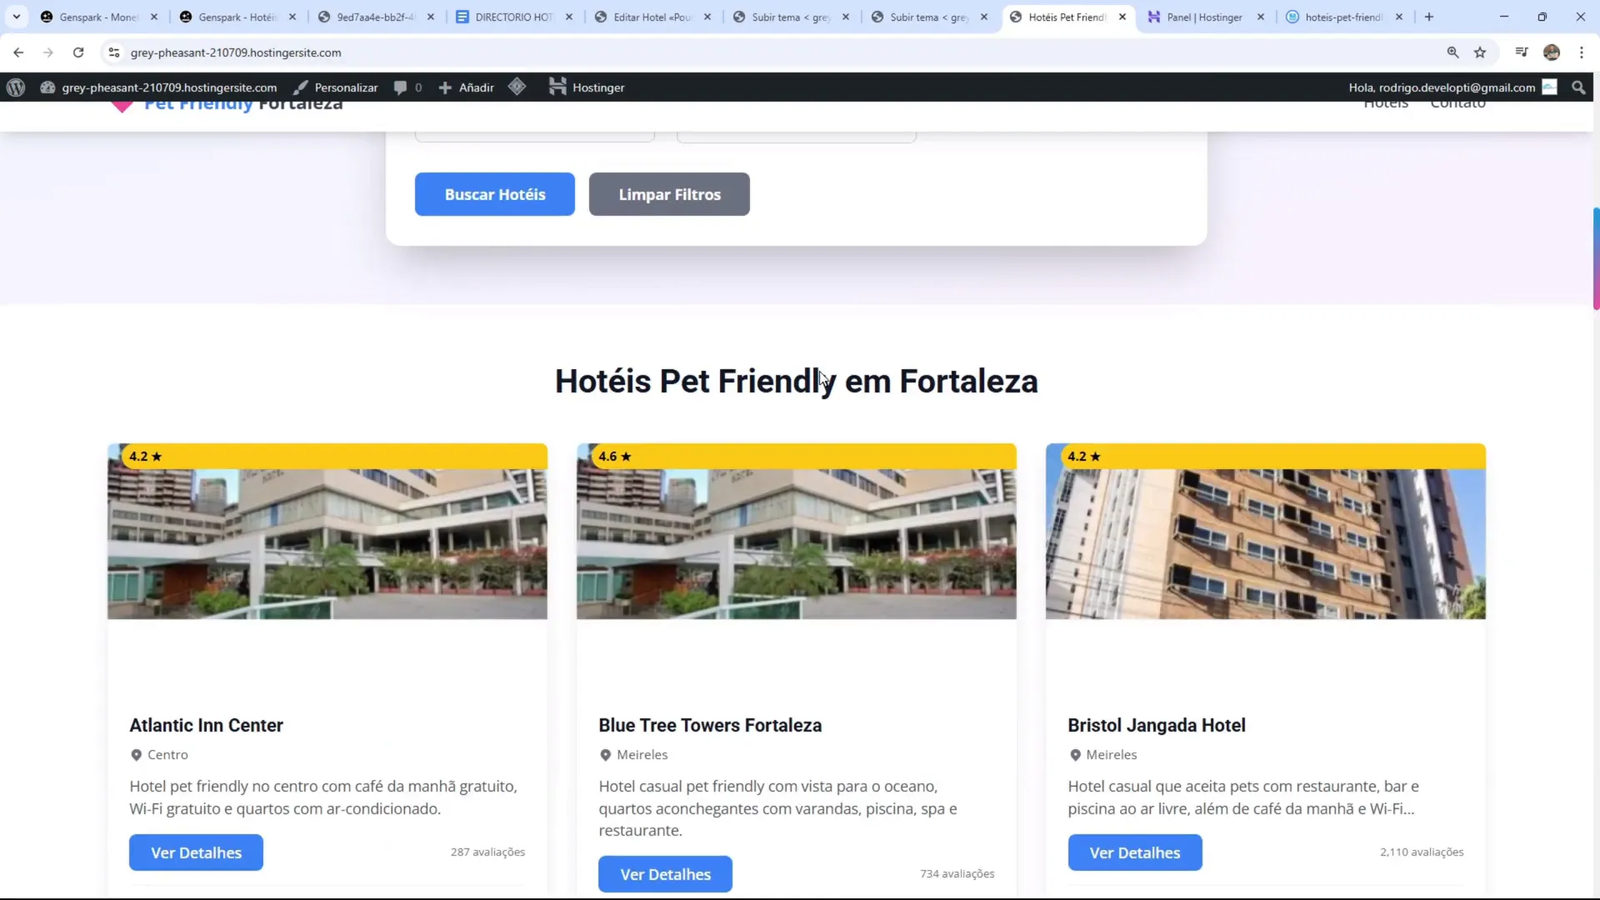Viewport: 1600px width, 900px height.
Task: Click the page vertical scrollbar thumb
Action: [1596, 258]
